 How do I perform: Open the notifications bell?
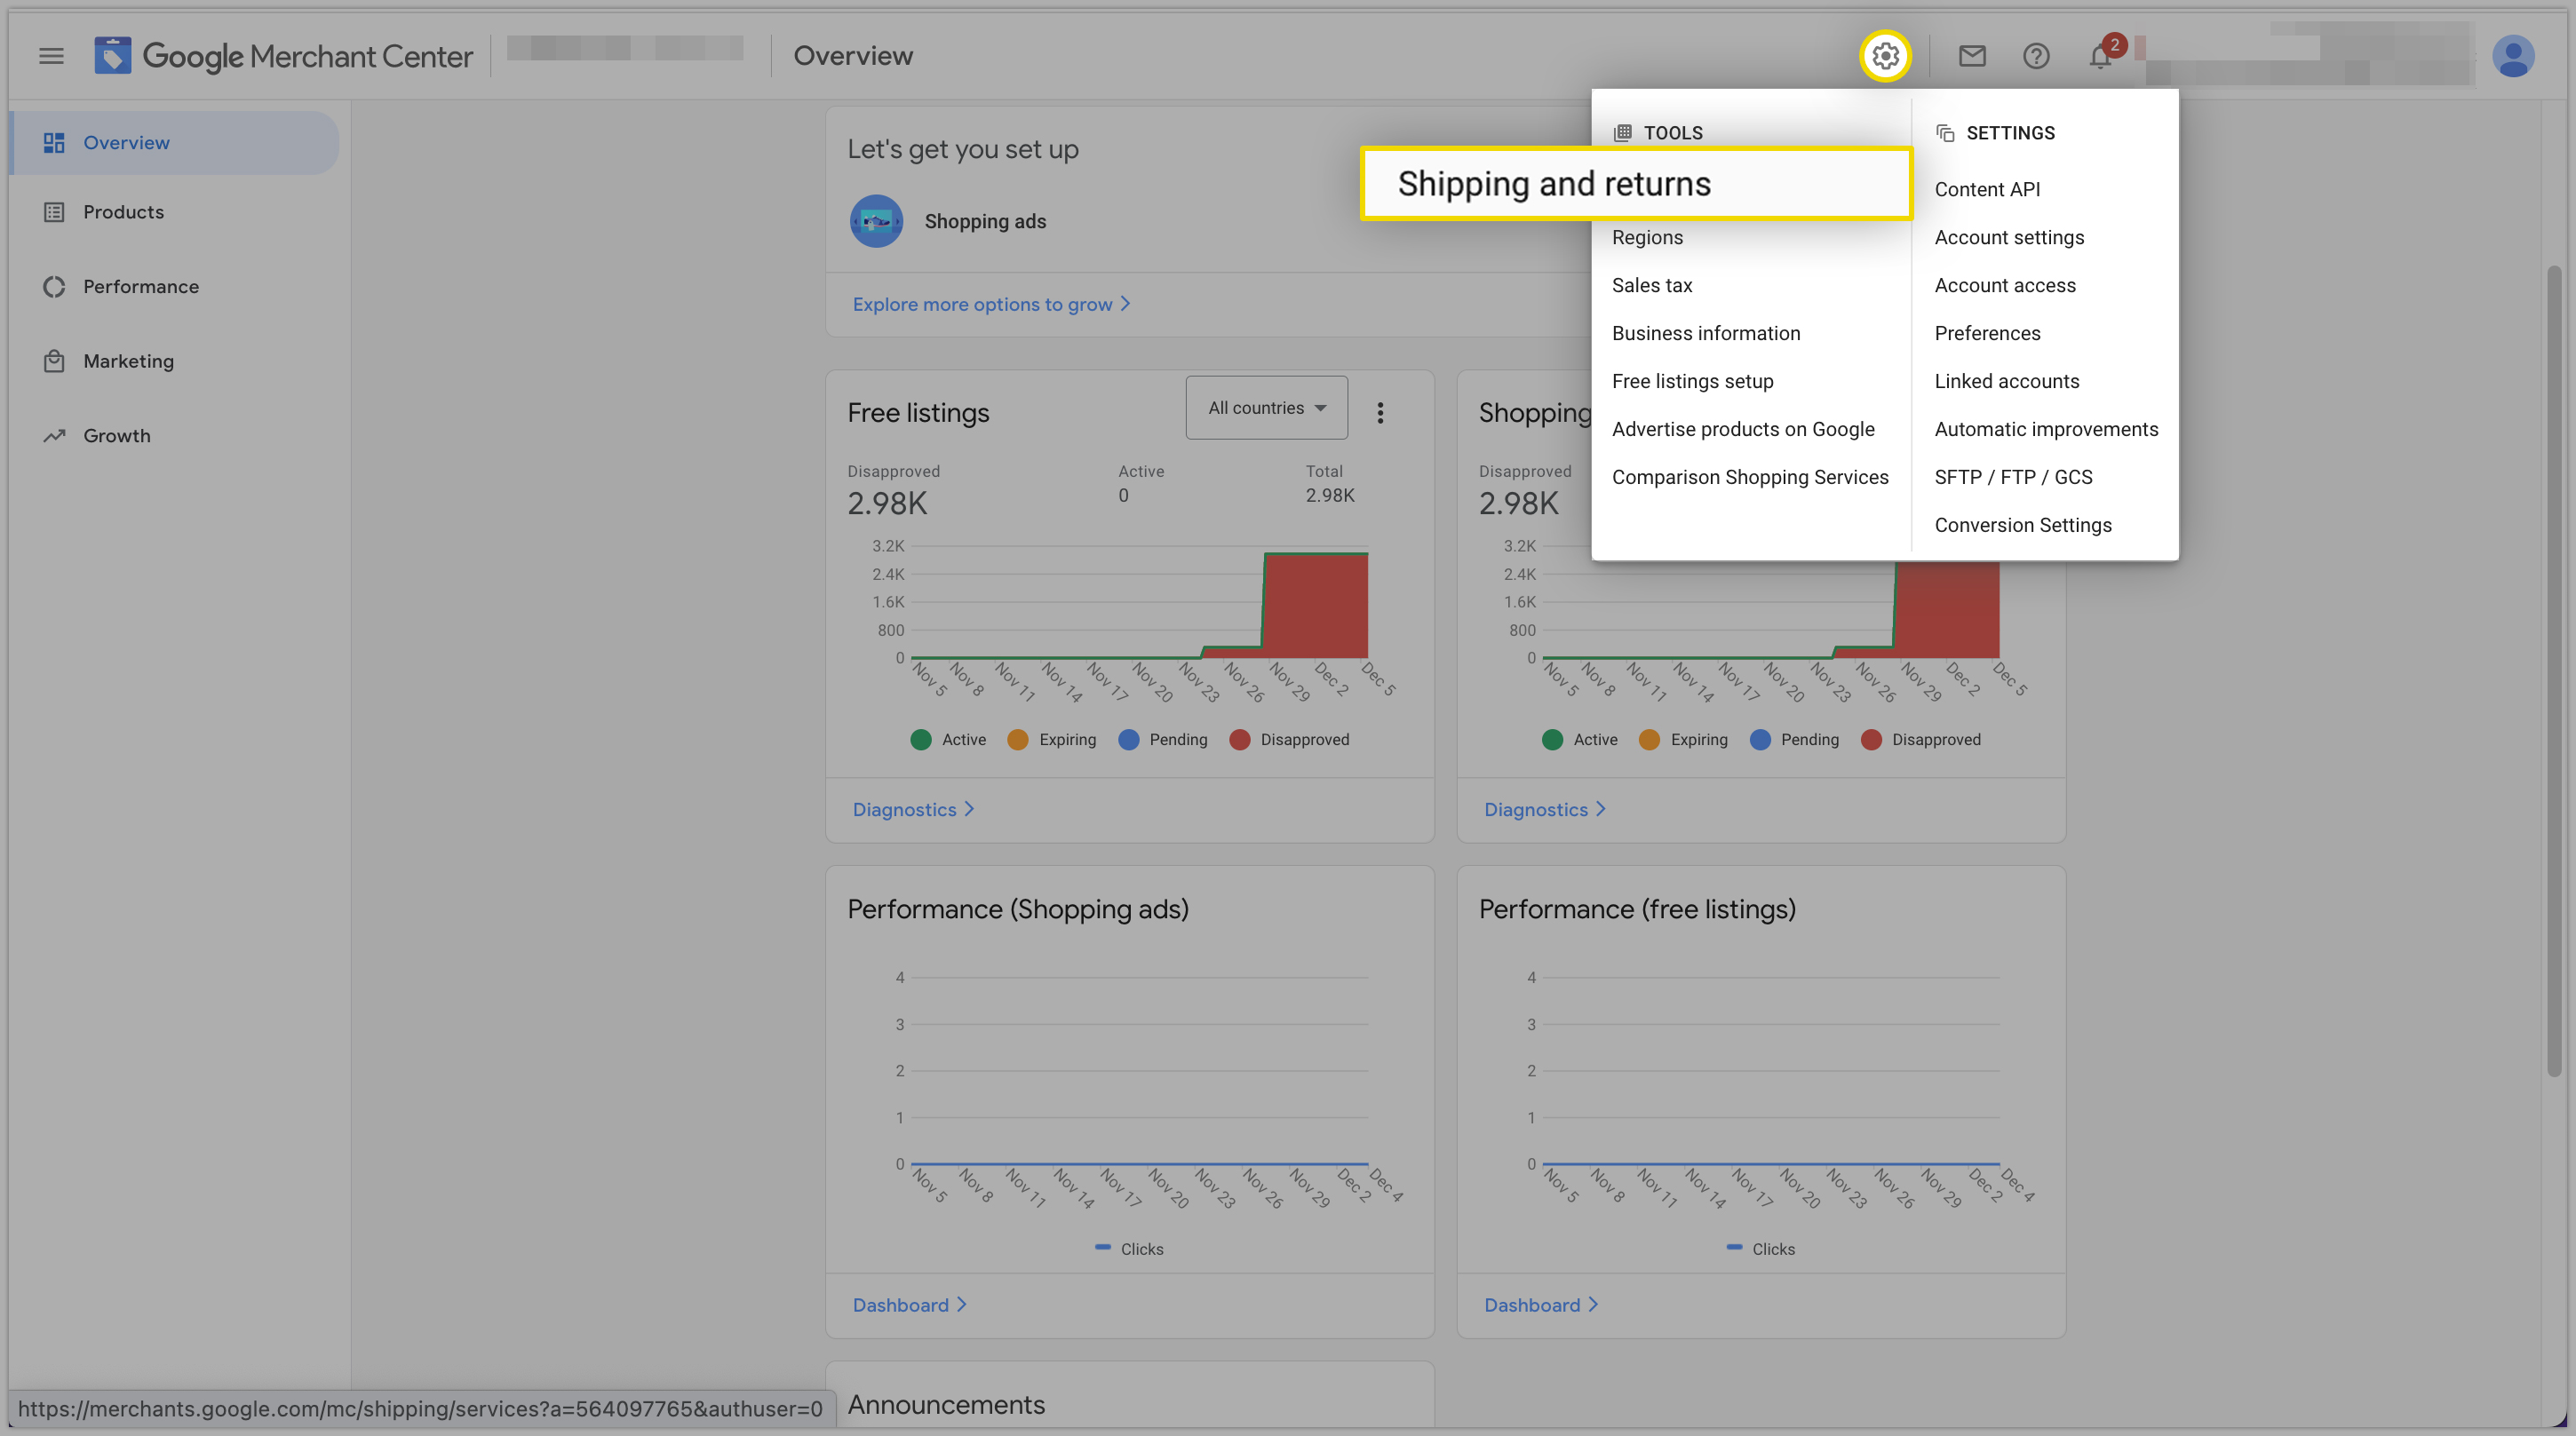coord(2101,56)
